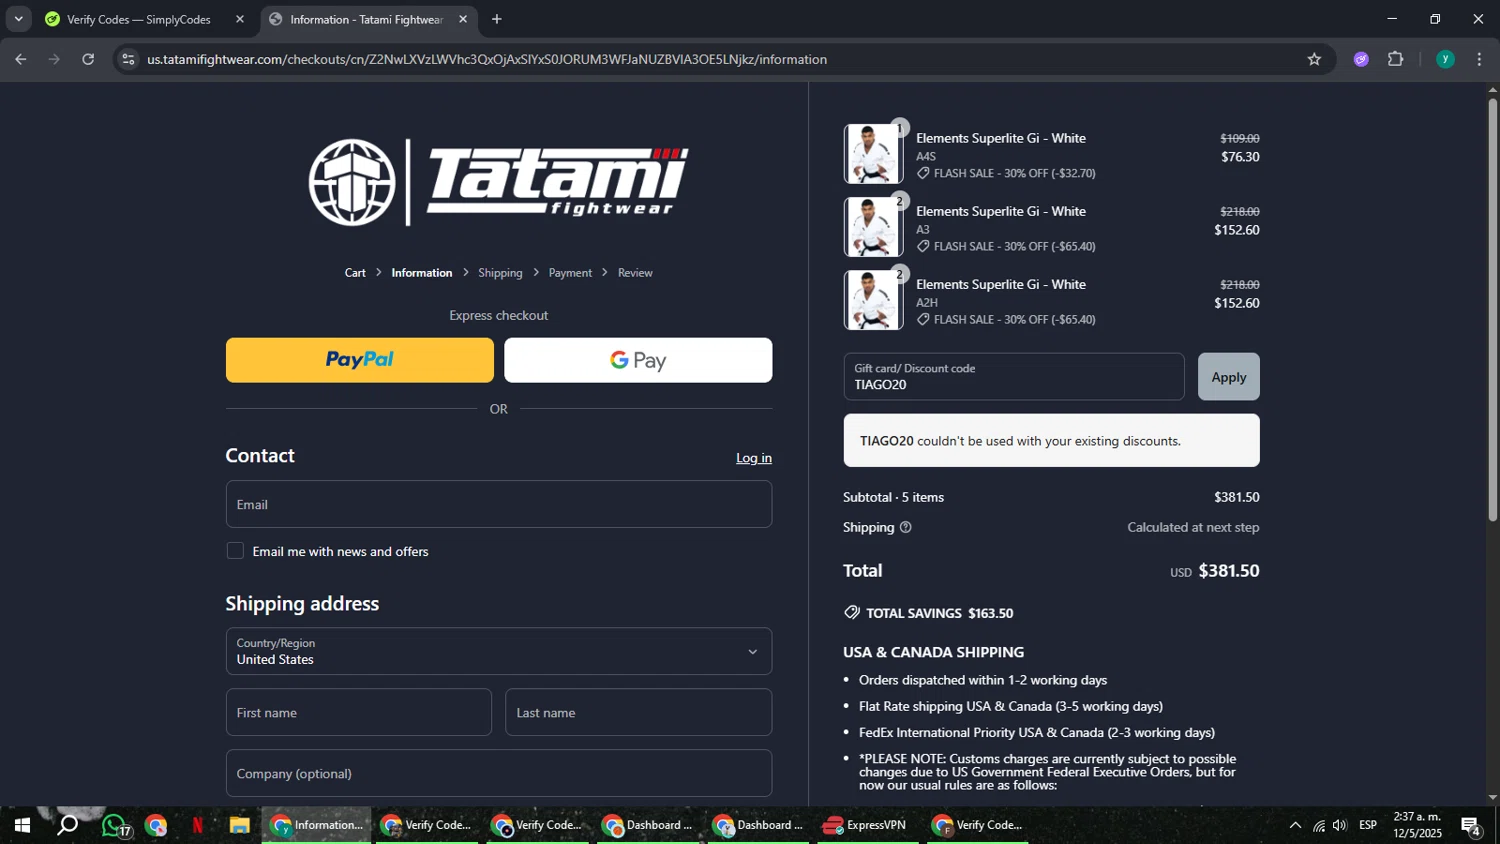Click the Gift card/Discount code field

click(x=1014, y=377)
